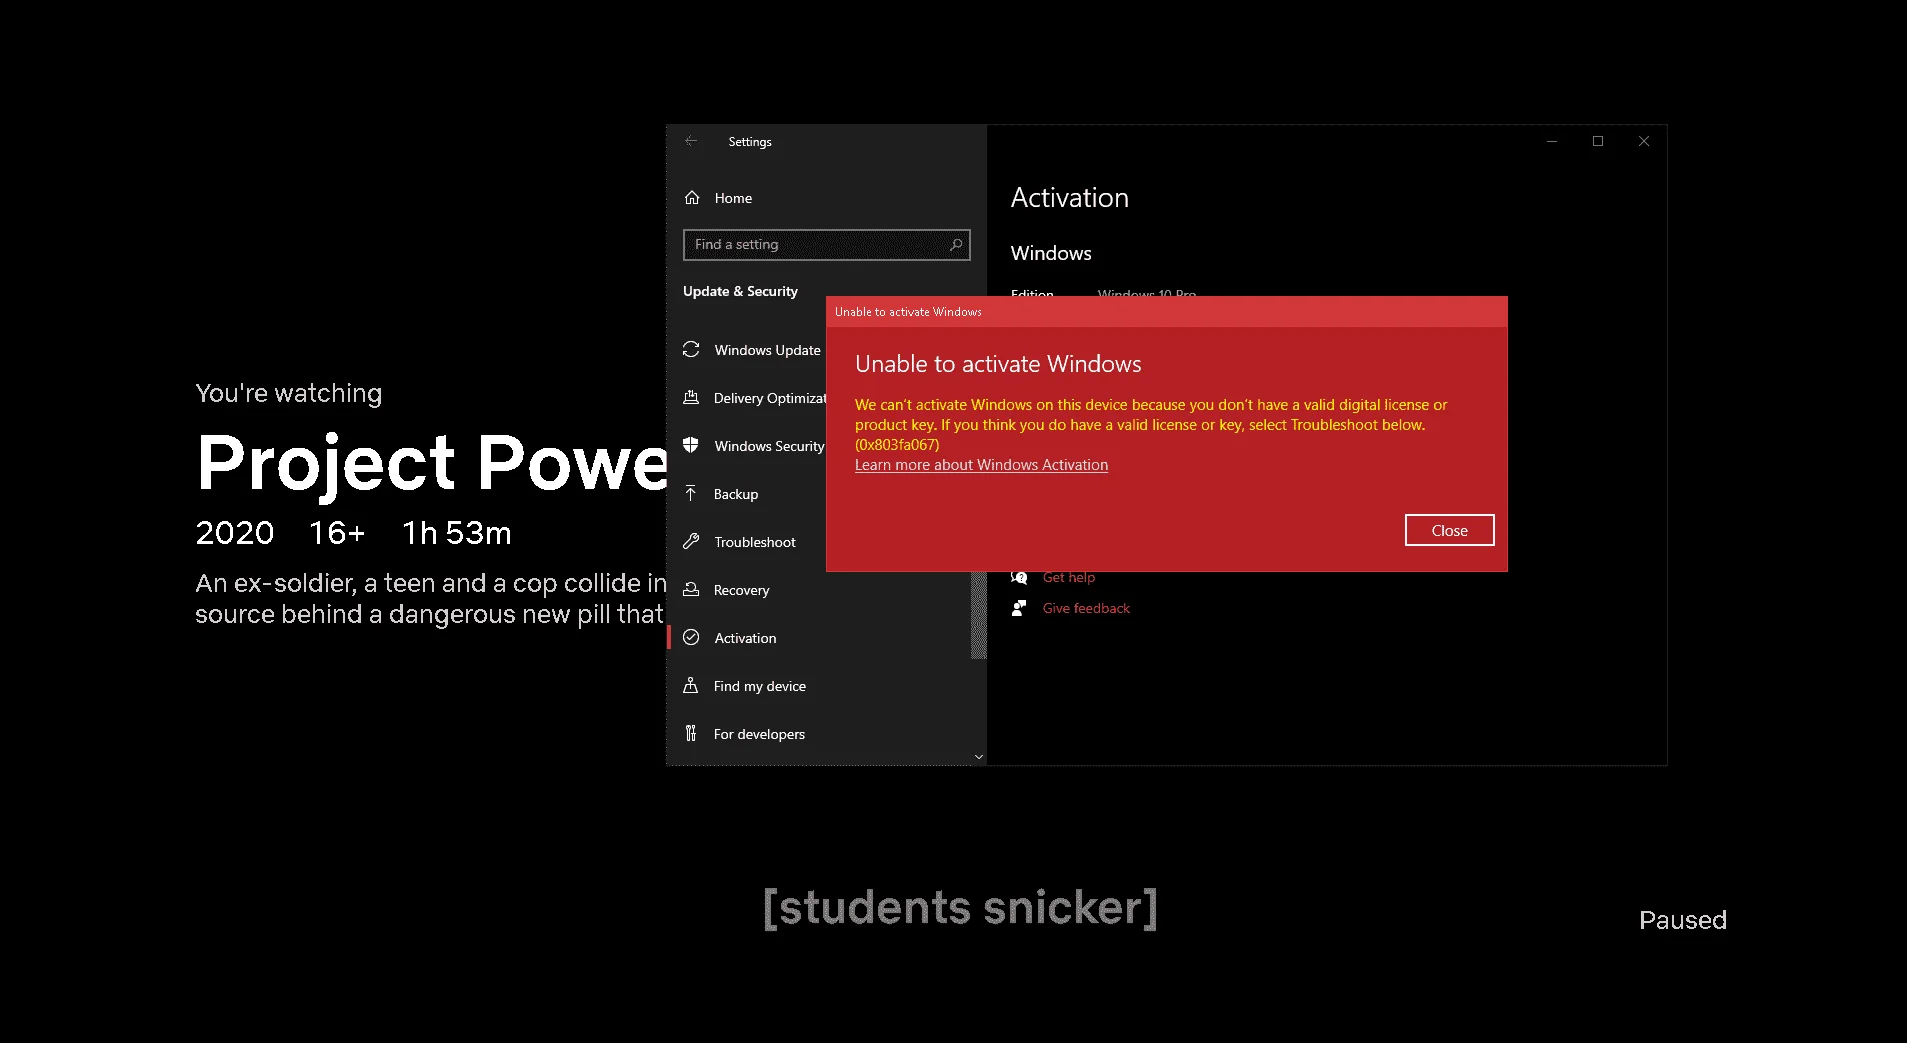Click the Give feedback person icon

pyautogui.click(x=1019, y=608)
